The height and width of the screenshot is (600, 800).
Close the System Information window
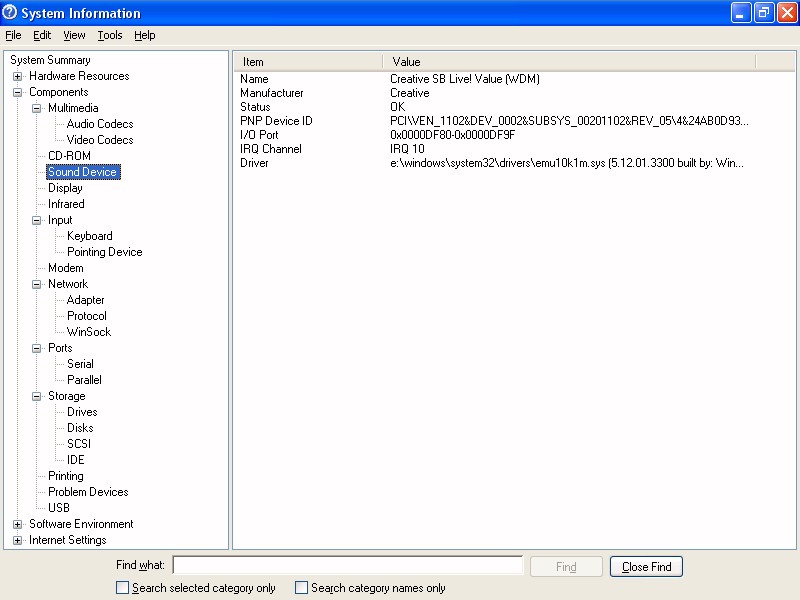pos(787,13)
